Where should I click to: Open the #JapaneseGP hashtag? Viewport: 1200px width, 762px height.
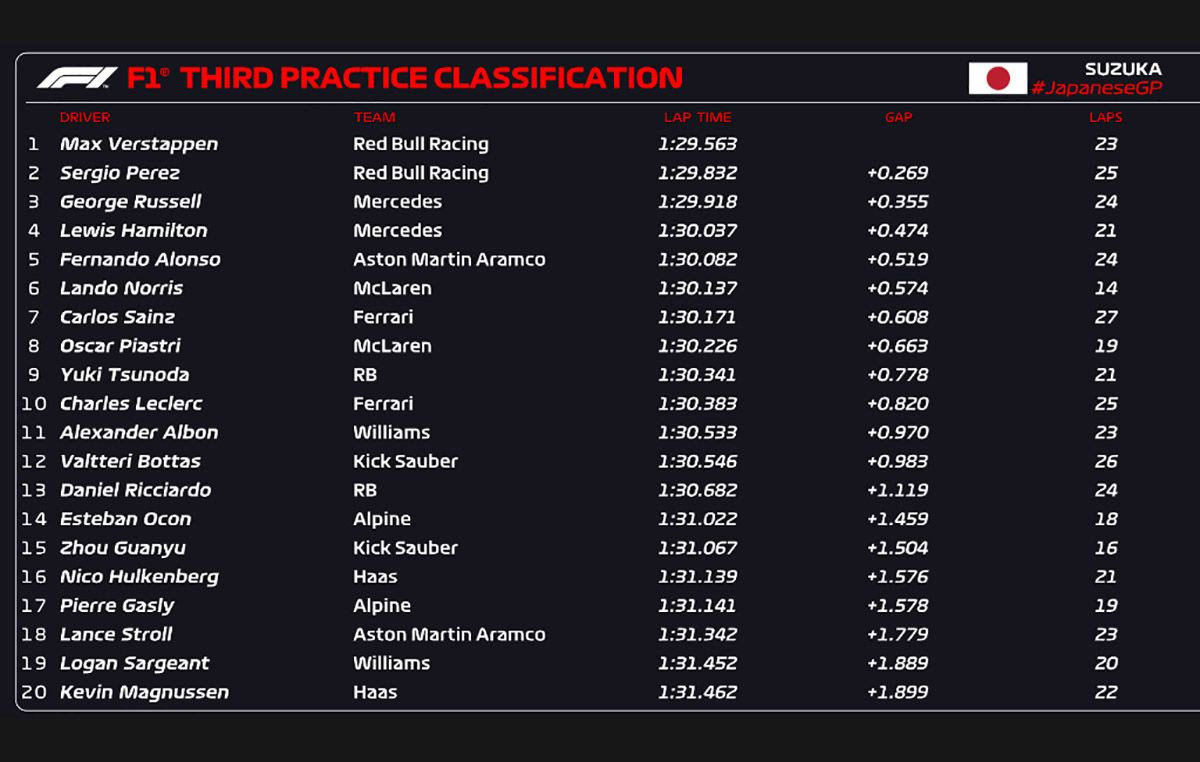[x=1097, y=88]
